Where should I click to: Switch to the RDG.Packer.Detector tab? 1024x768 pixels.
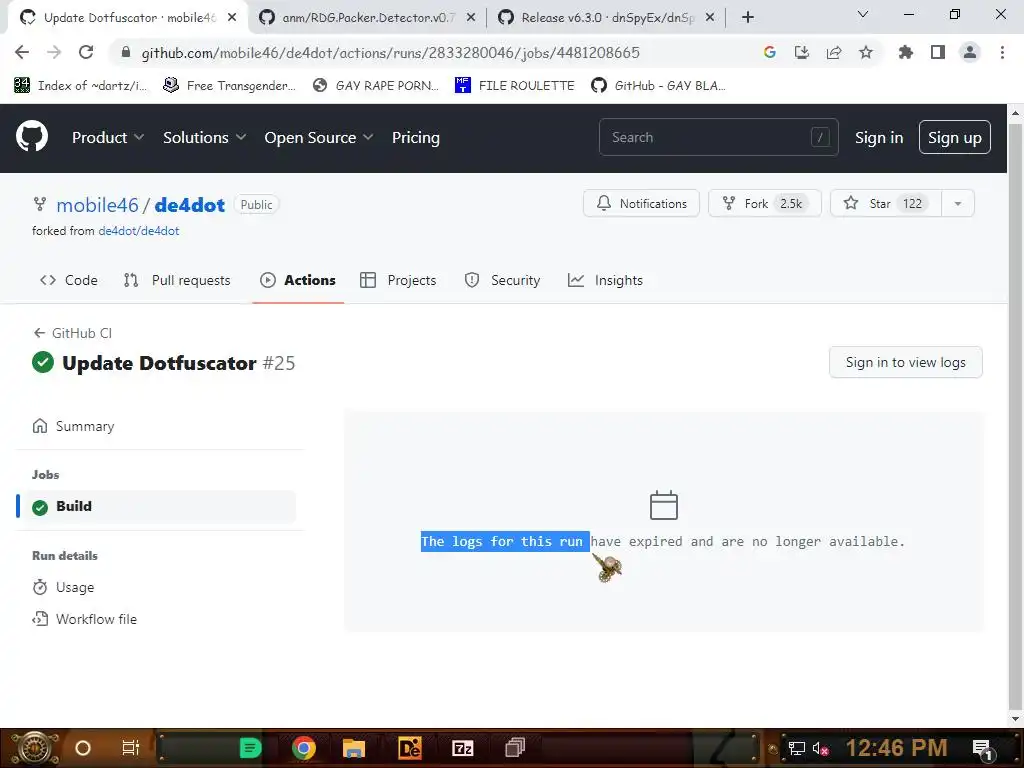click(367, 18)
